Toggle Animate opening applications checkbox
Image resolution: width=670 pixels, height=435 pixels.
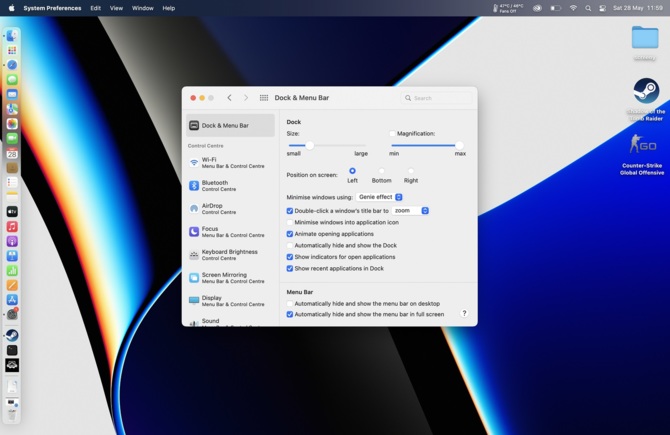(290, 234)
